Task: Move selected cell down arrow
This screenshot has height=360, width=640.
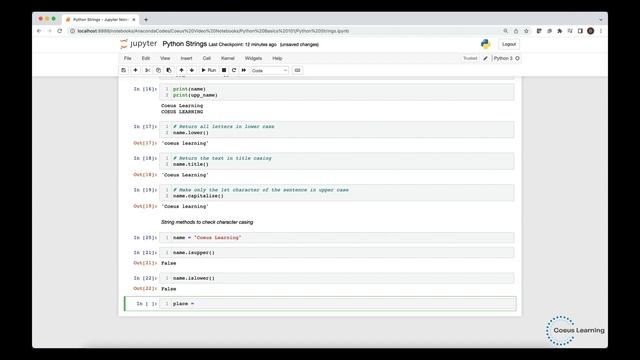Action: (192, 70)
